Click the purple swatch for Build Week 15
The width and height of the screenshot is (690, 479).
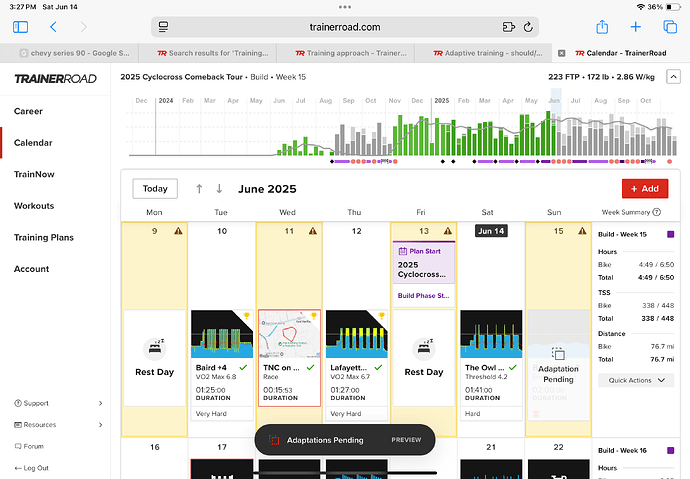tap(671, 234)
